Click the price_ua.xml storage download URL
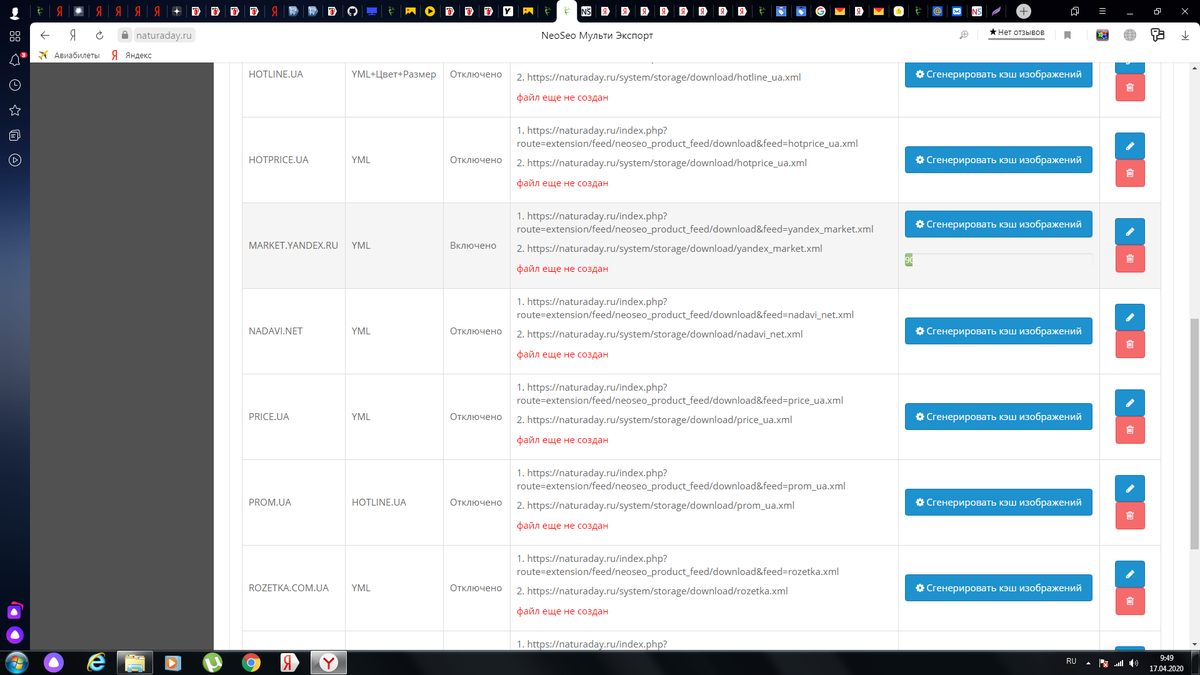 660,420
